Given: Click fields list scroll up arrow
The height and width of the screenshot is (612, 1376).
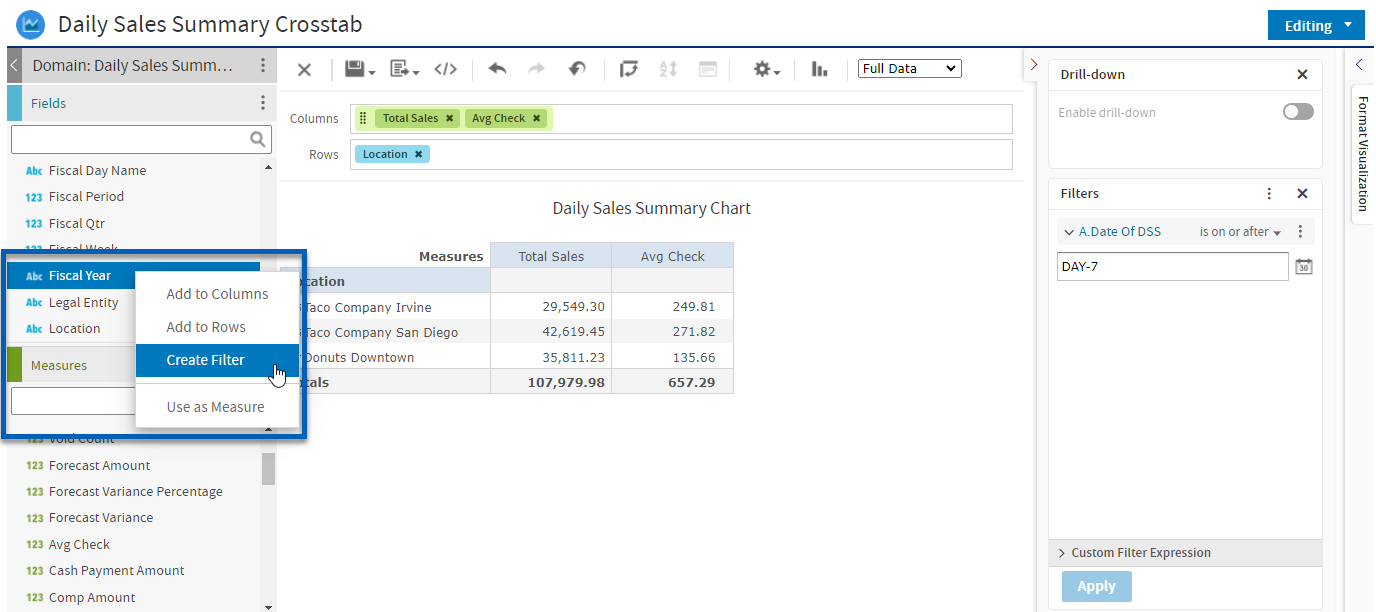Looking at the screenshot, I should point(268,167).
